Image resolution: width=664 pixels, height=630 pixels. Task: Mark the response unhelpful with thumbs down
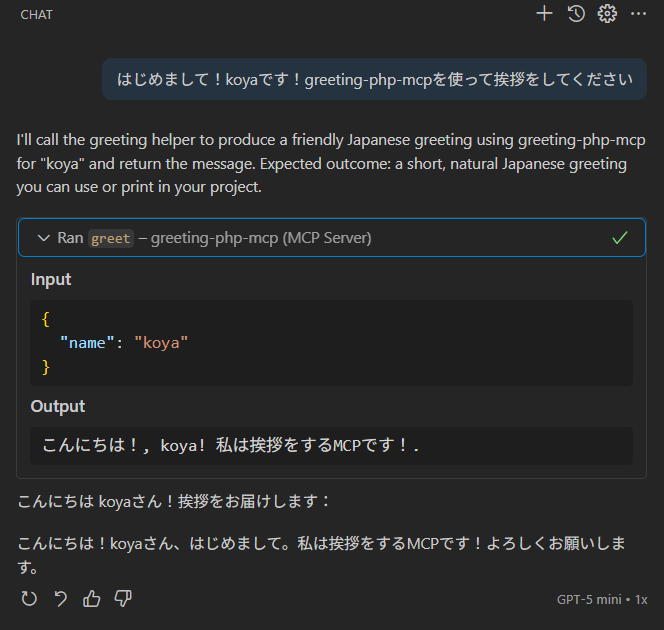(123, 599)
